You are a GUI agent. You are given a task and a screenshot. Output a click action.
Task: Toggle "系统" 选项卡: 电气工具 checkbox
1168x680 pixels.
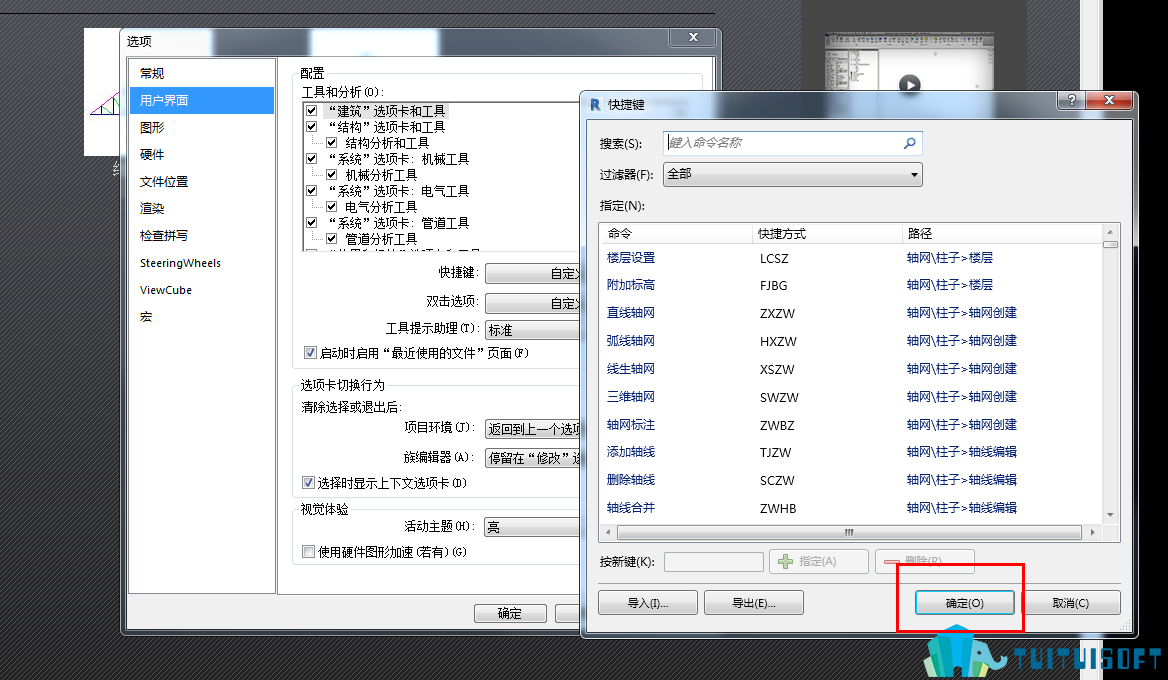[x=312, y=191]
